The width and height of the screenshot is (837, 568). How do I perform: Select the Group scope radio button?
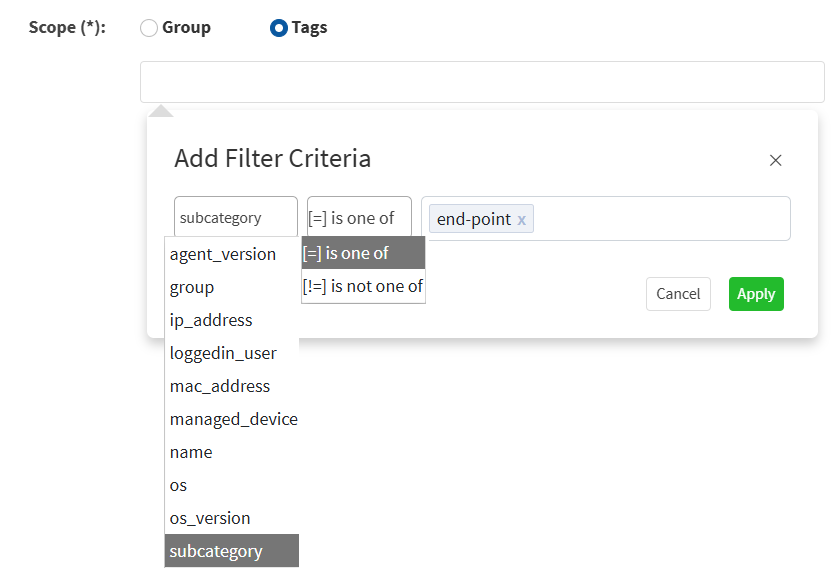[x=149, y=28]
